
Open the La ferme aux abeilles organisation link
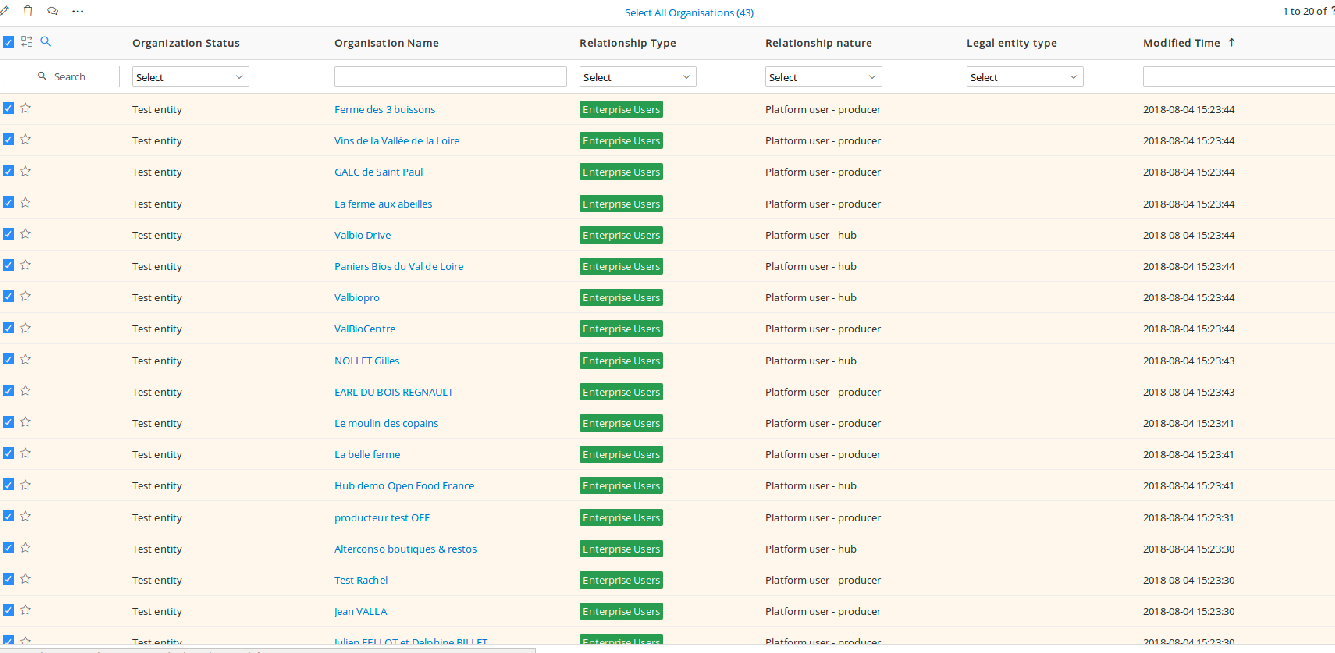coord(383,204)
